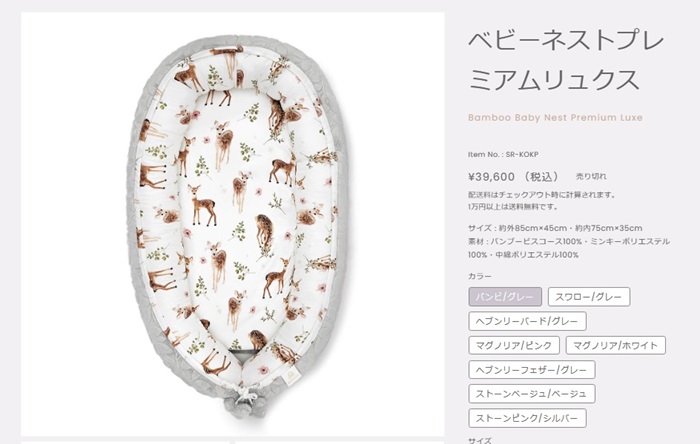
Task: Click the product title ベビーネストプレミアムリュクス
Action: point(566,60)
